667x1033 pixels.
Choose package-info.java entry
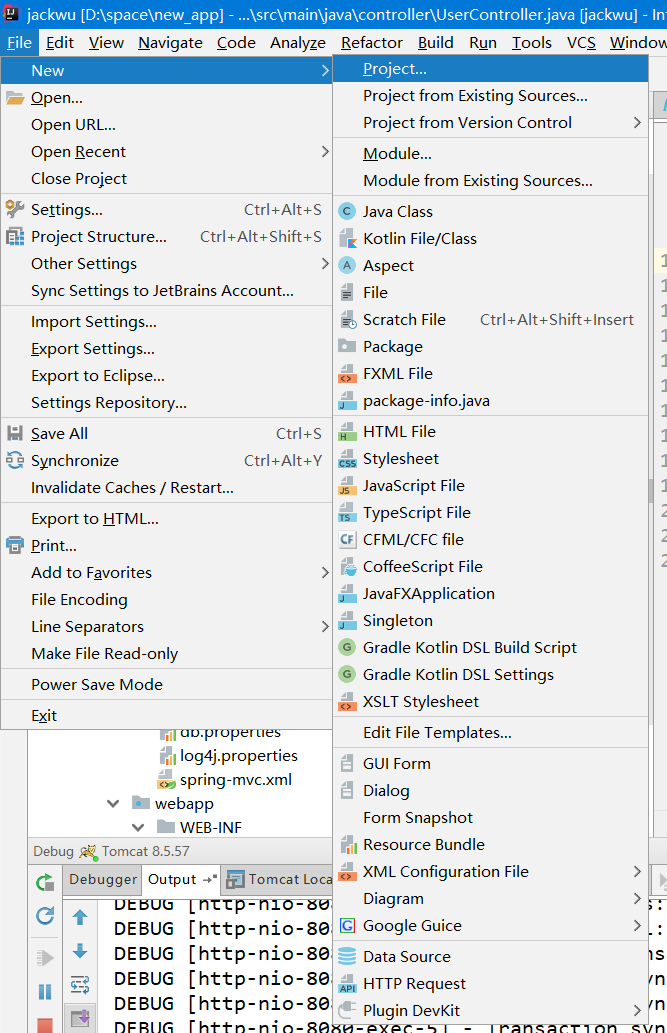(490, 401)
